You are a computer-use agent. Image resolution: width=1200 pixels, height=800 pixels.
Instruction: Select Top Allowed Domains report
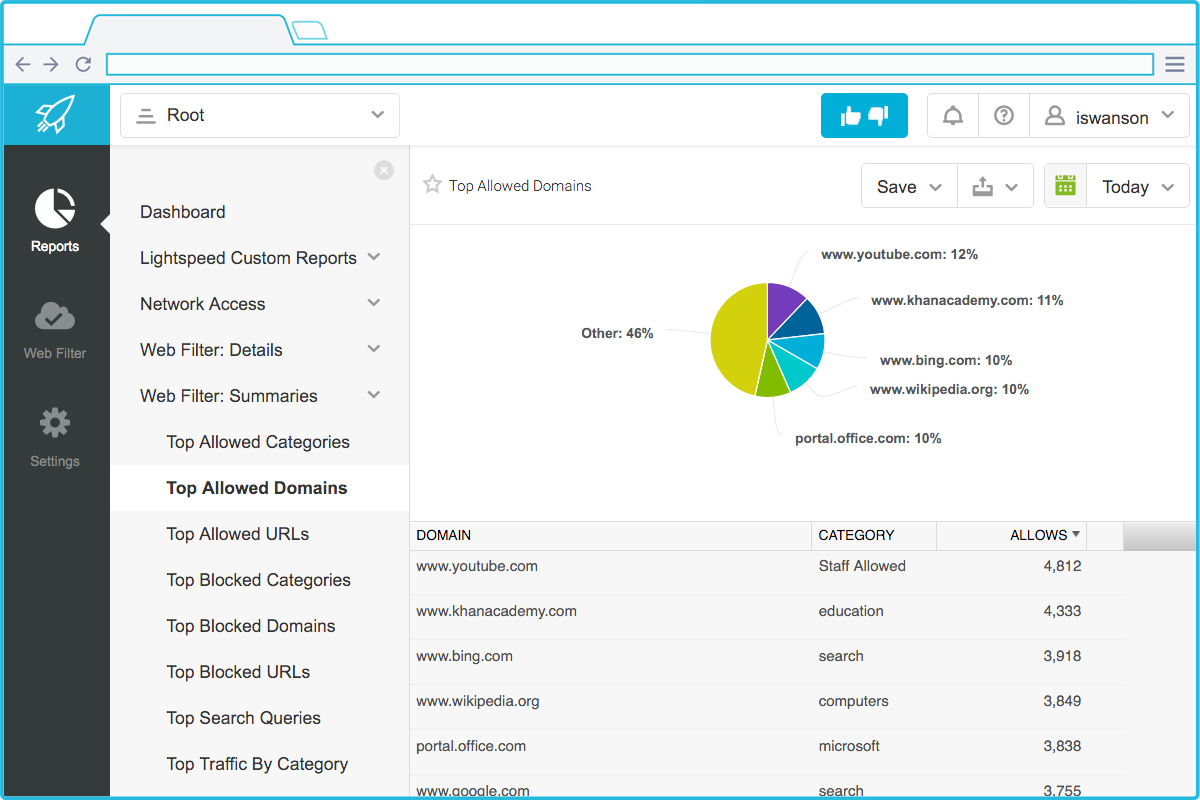[x=257, y=488]
